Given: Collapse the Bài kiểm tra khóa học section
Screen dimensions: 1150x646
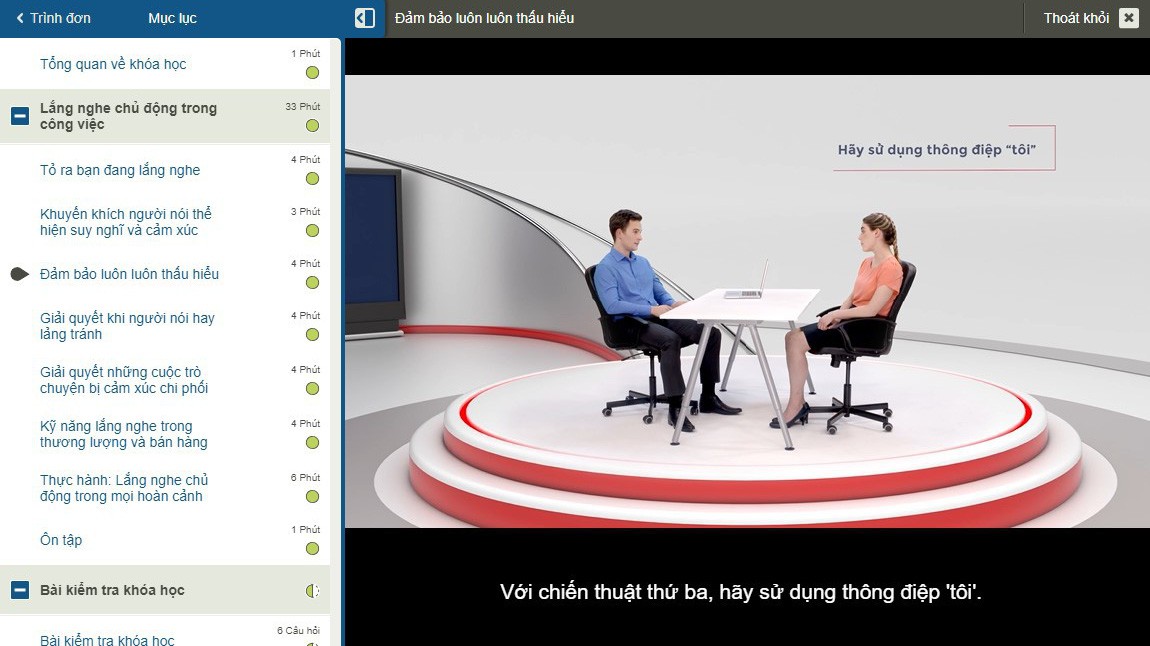Looking at the screenshot, I should [x=19, y=590].
